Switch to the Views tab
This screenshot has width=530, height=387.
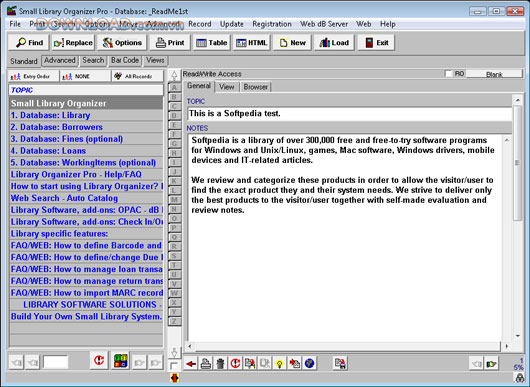(x=155, y=61)
